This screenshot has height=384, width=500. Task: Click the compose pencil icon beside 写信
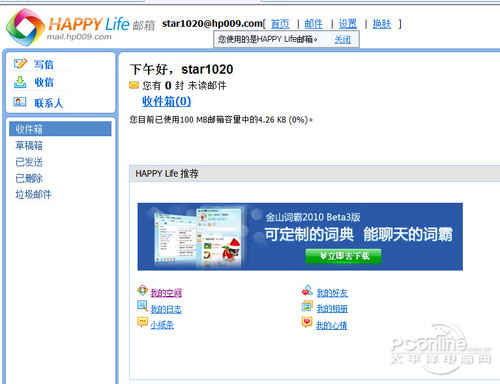(20, 63)
